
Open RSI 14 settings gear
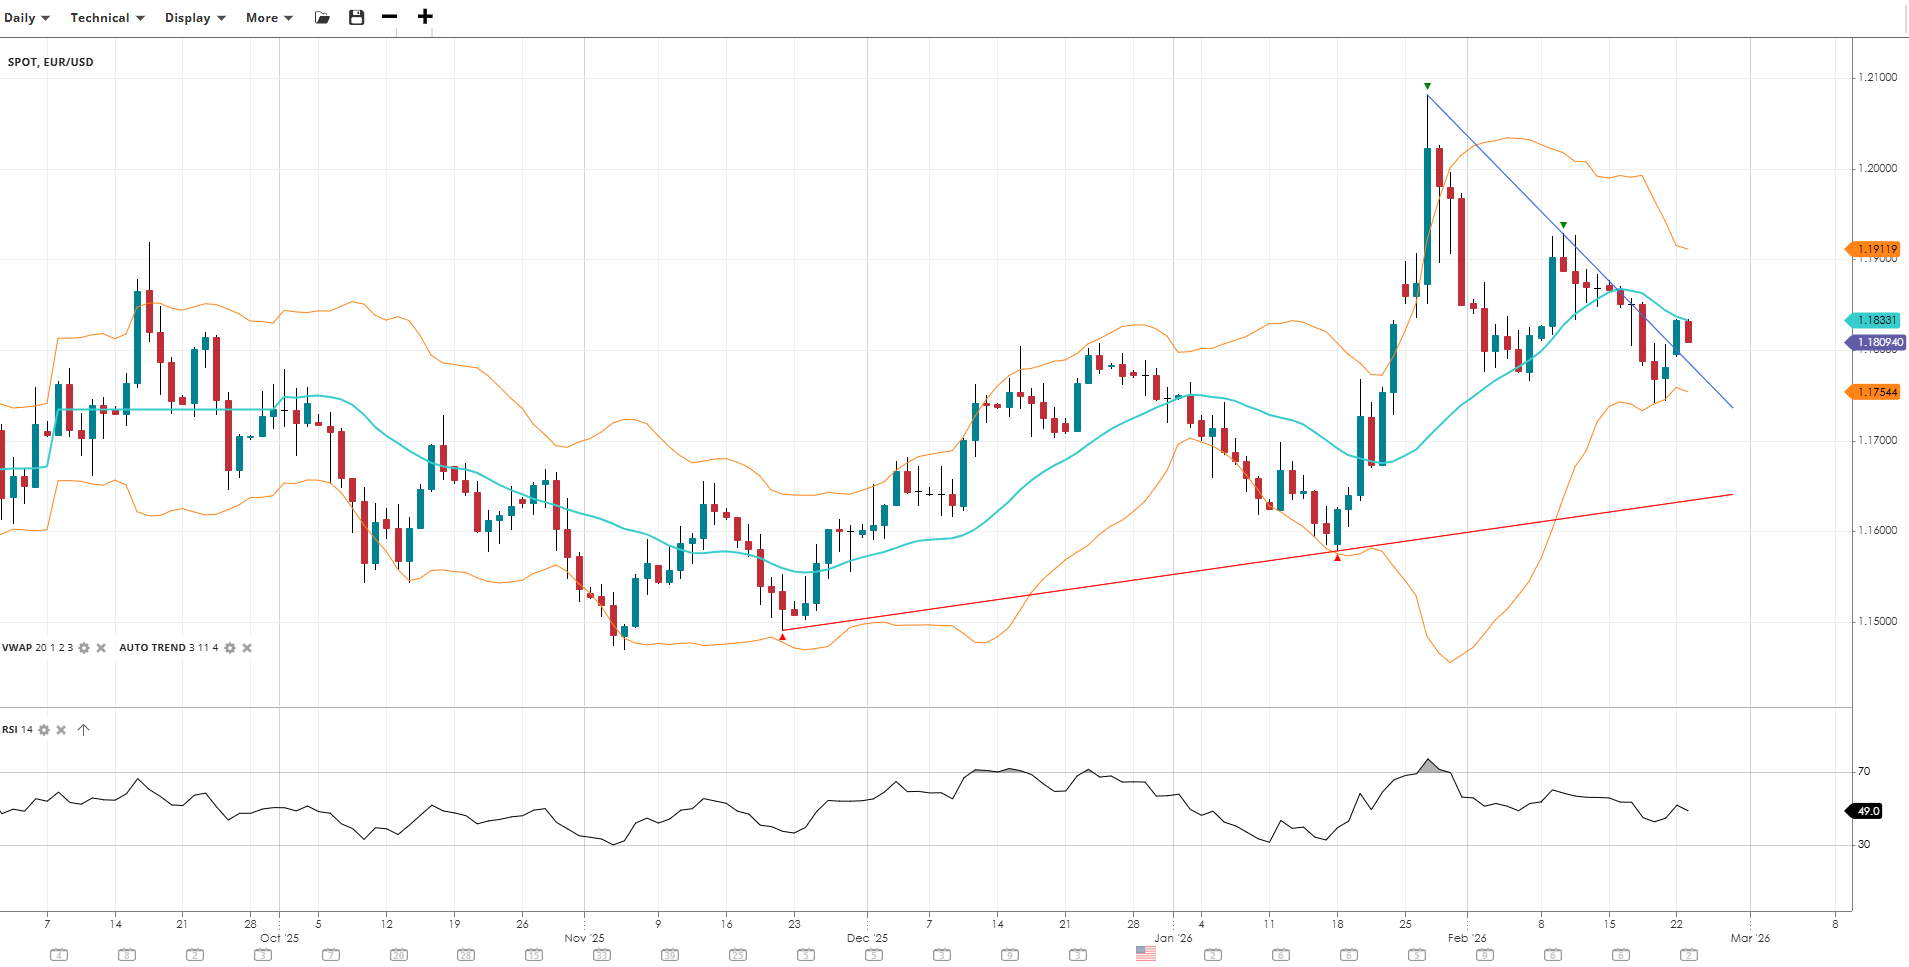[x=44, y=730]
